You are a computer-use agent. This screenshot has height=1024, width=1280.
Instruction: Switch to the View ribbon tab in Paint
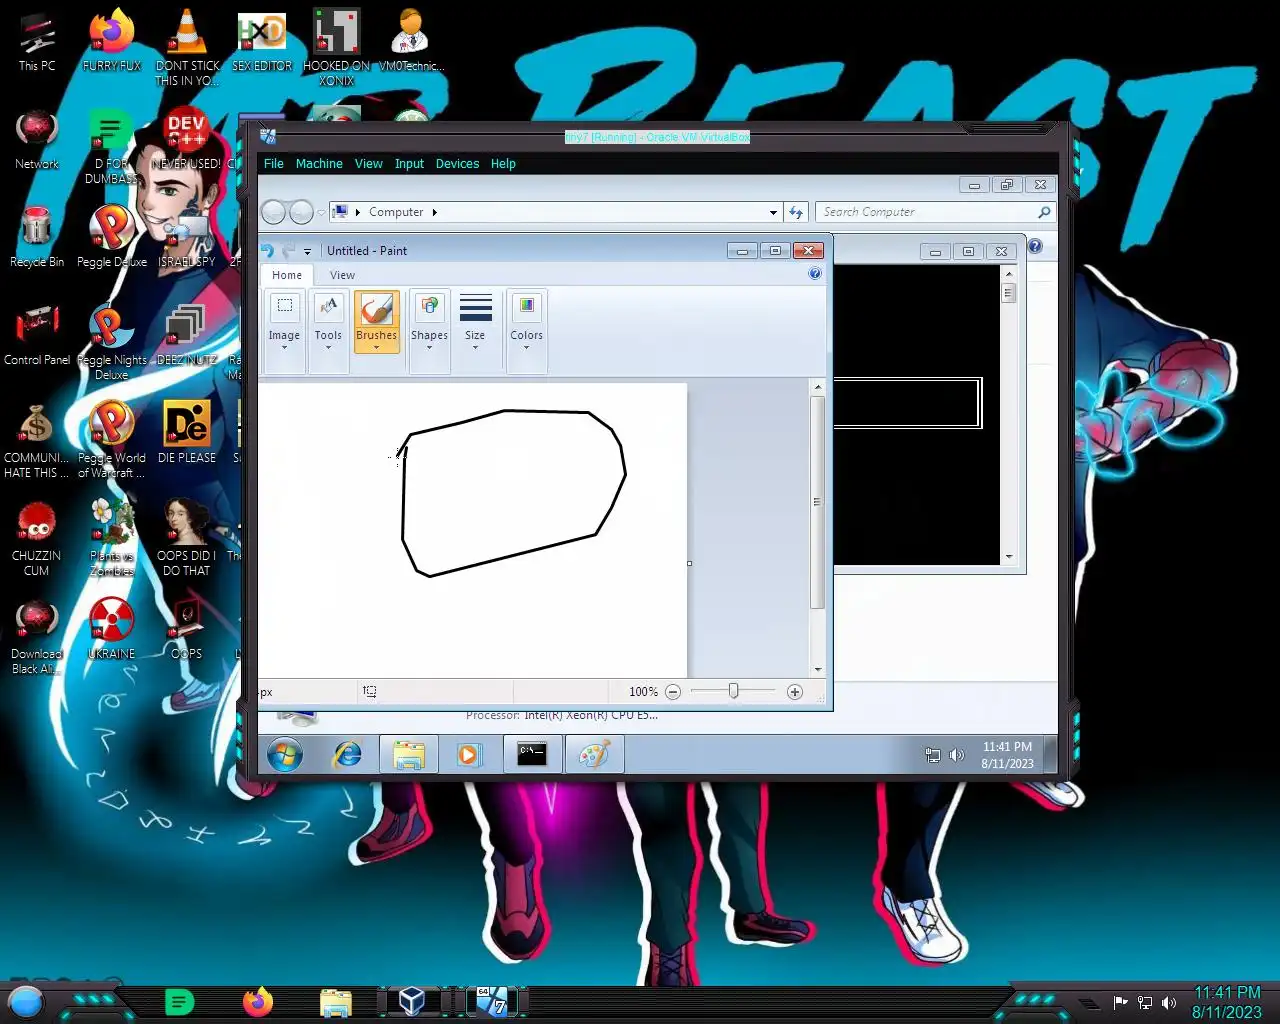point(342,275)
